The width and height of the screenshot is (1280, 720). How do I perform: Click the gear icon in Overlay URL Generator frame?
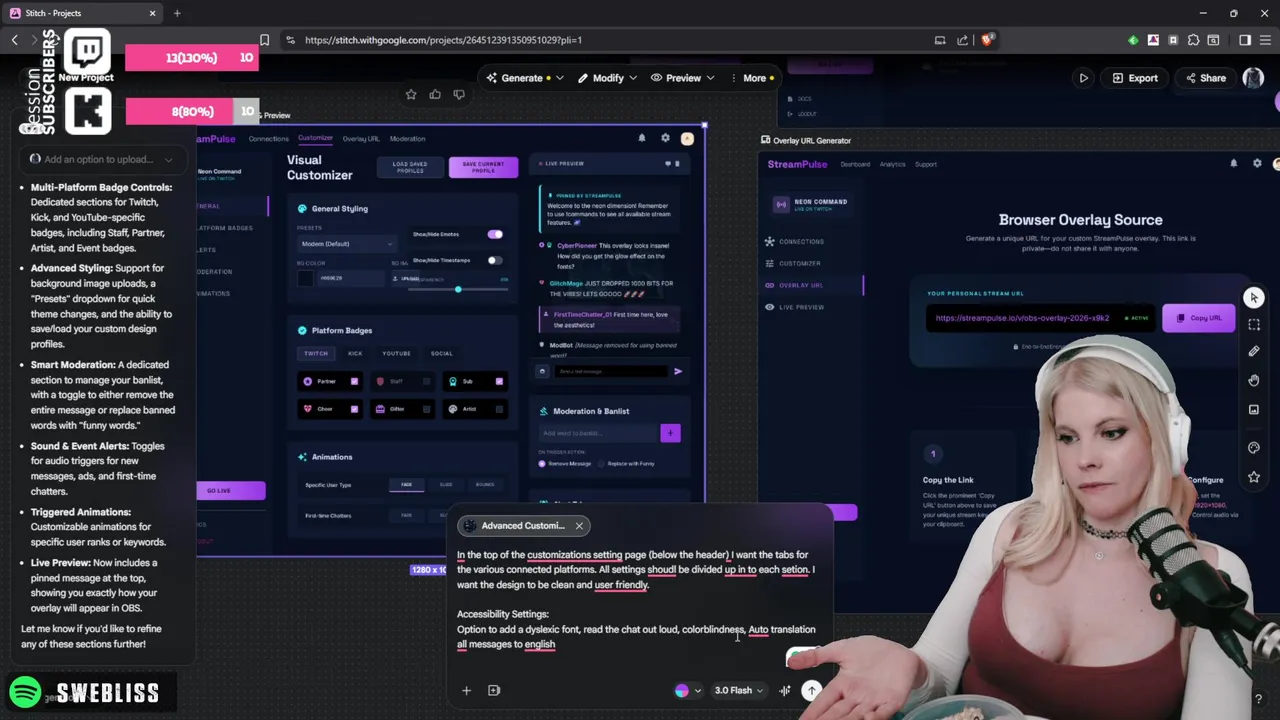tap(1257, 163)
